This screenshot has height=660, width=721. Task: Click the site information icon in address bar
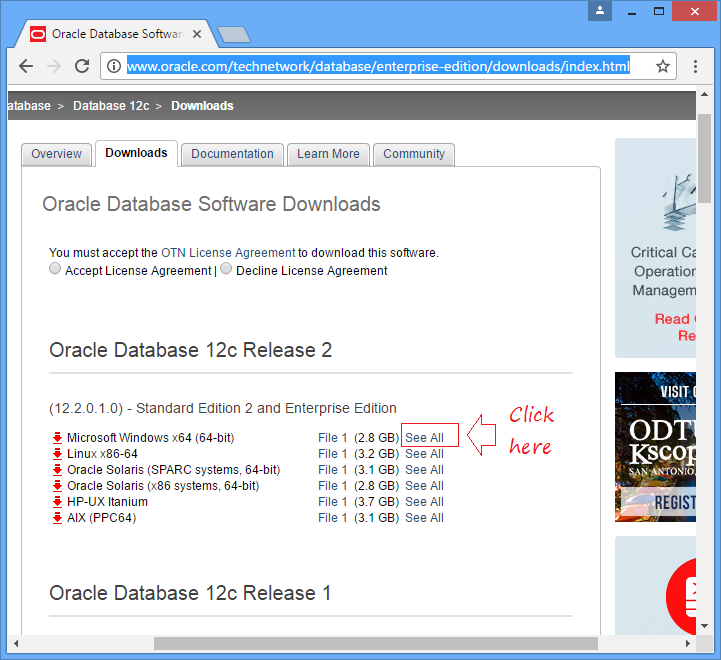(114, 66)
